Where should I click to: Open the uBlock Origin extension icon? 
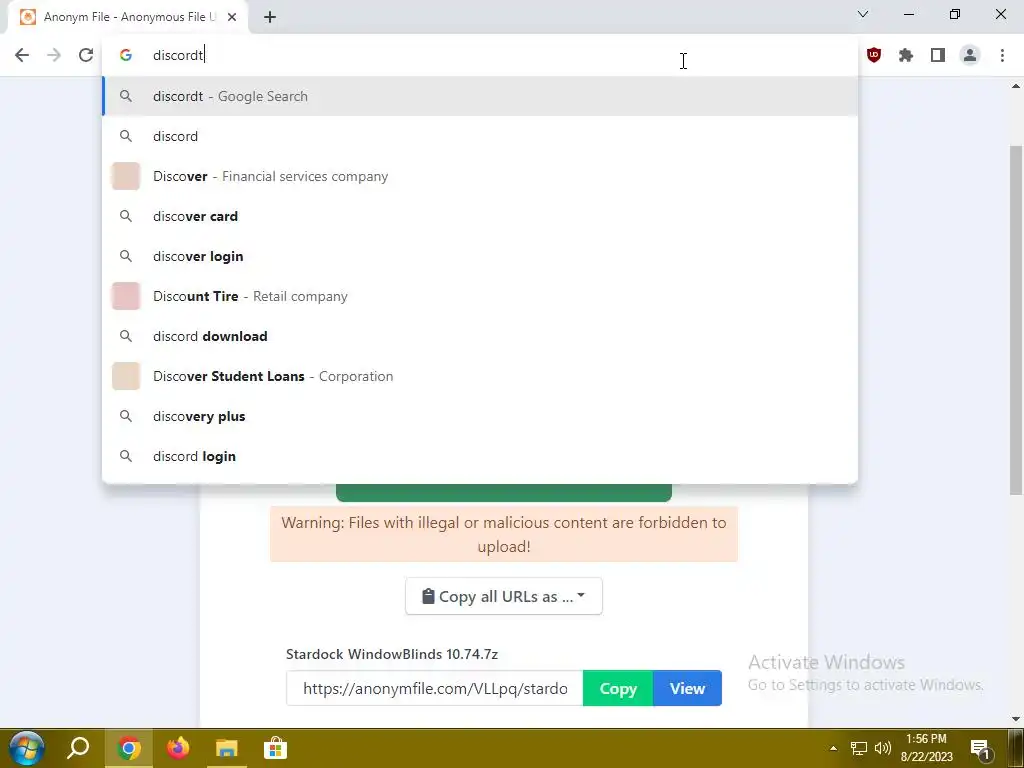pos(874,56)
